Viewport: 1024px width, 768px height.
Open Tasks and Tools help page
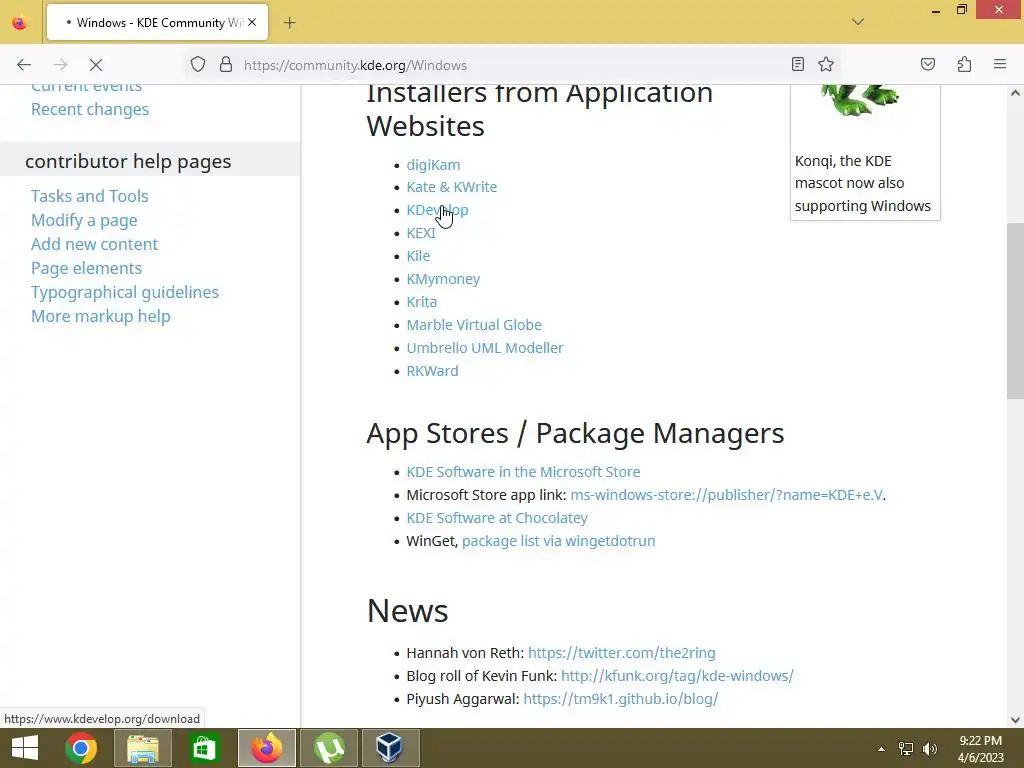89,196
